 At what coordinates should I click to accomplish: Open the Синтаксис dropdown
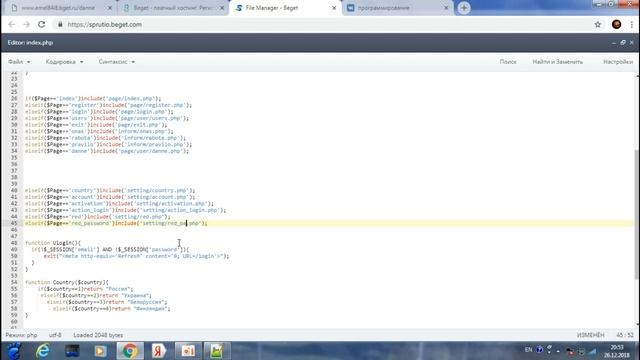(116, 62)
